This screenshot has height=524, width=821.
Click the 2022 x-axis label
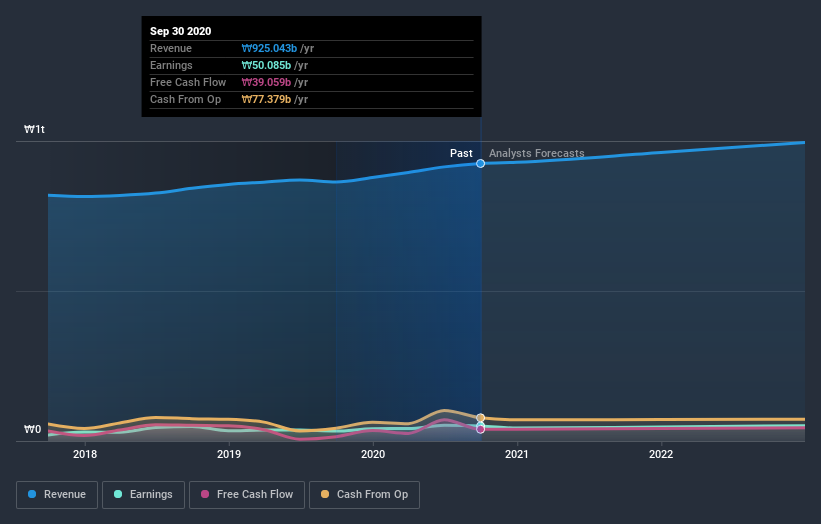tap(661, 454)
